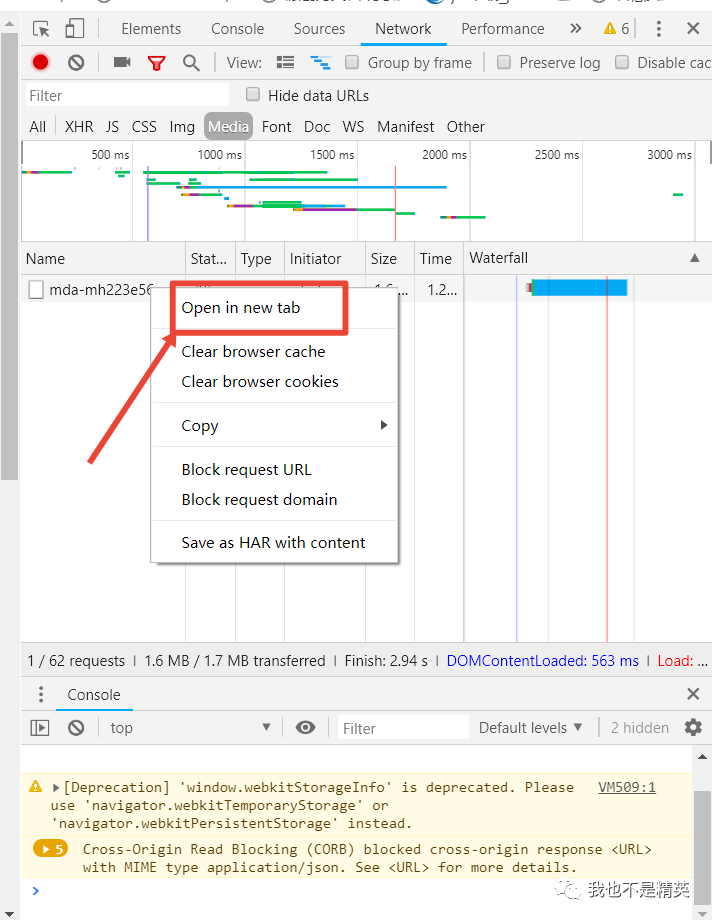Screen dimensions: 712x920
Task: Filter requests by Other
Action: pyautogui.click(x=465, y=127)
